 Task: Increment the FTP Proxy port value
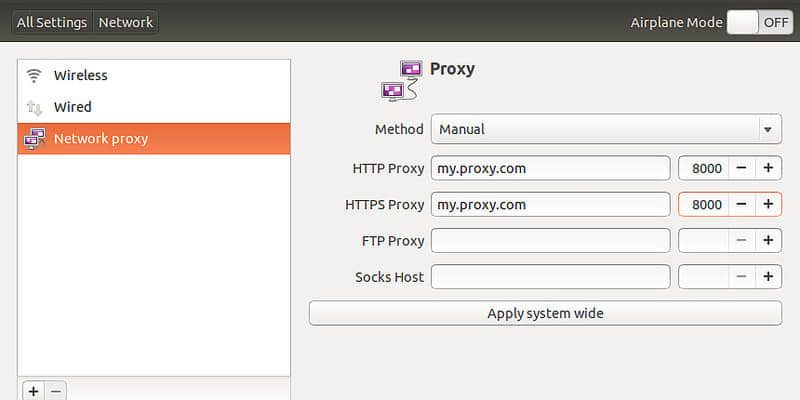click(x=768, y=241)
